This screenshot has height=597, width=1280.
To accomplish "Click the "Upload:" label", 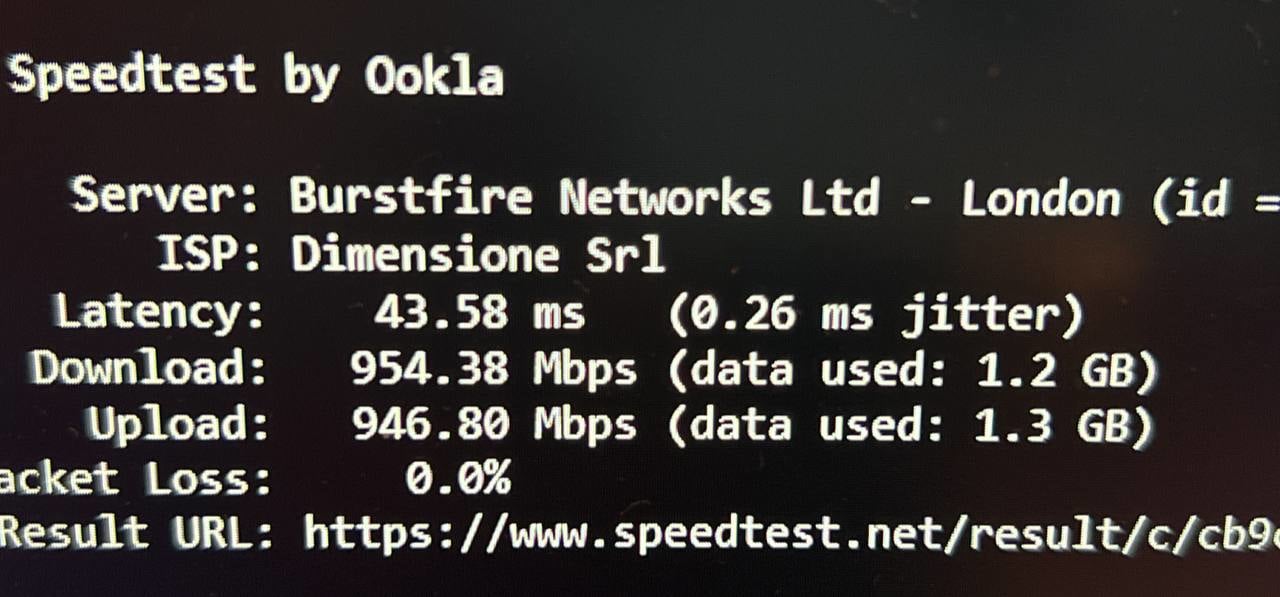I will (x=178, y=425).
